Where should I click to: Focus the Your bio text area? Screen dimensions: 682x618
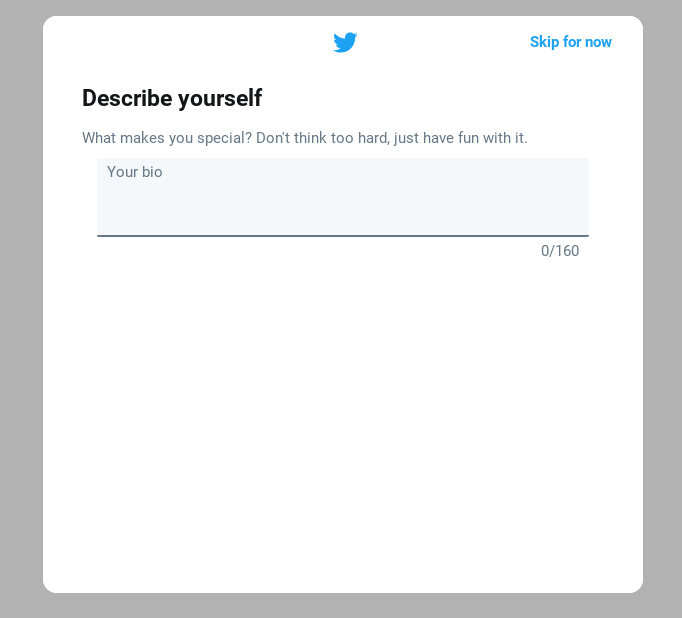[343, 197]
